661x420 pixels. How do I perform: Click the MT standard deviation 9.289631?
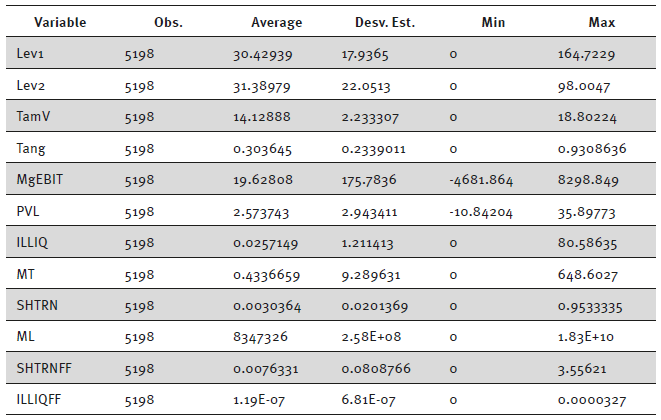tap(370, 276)
